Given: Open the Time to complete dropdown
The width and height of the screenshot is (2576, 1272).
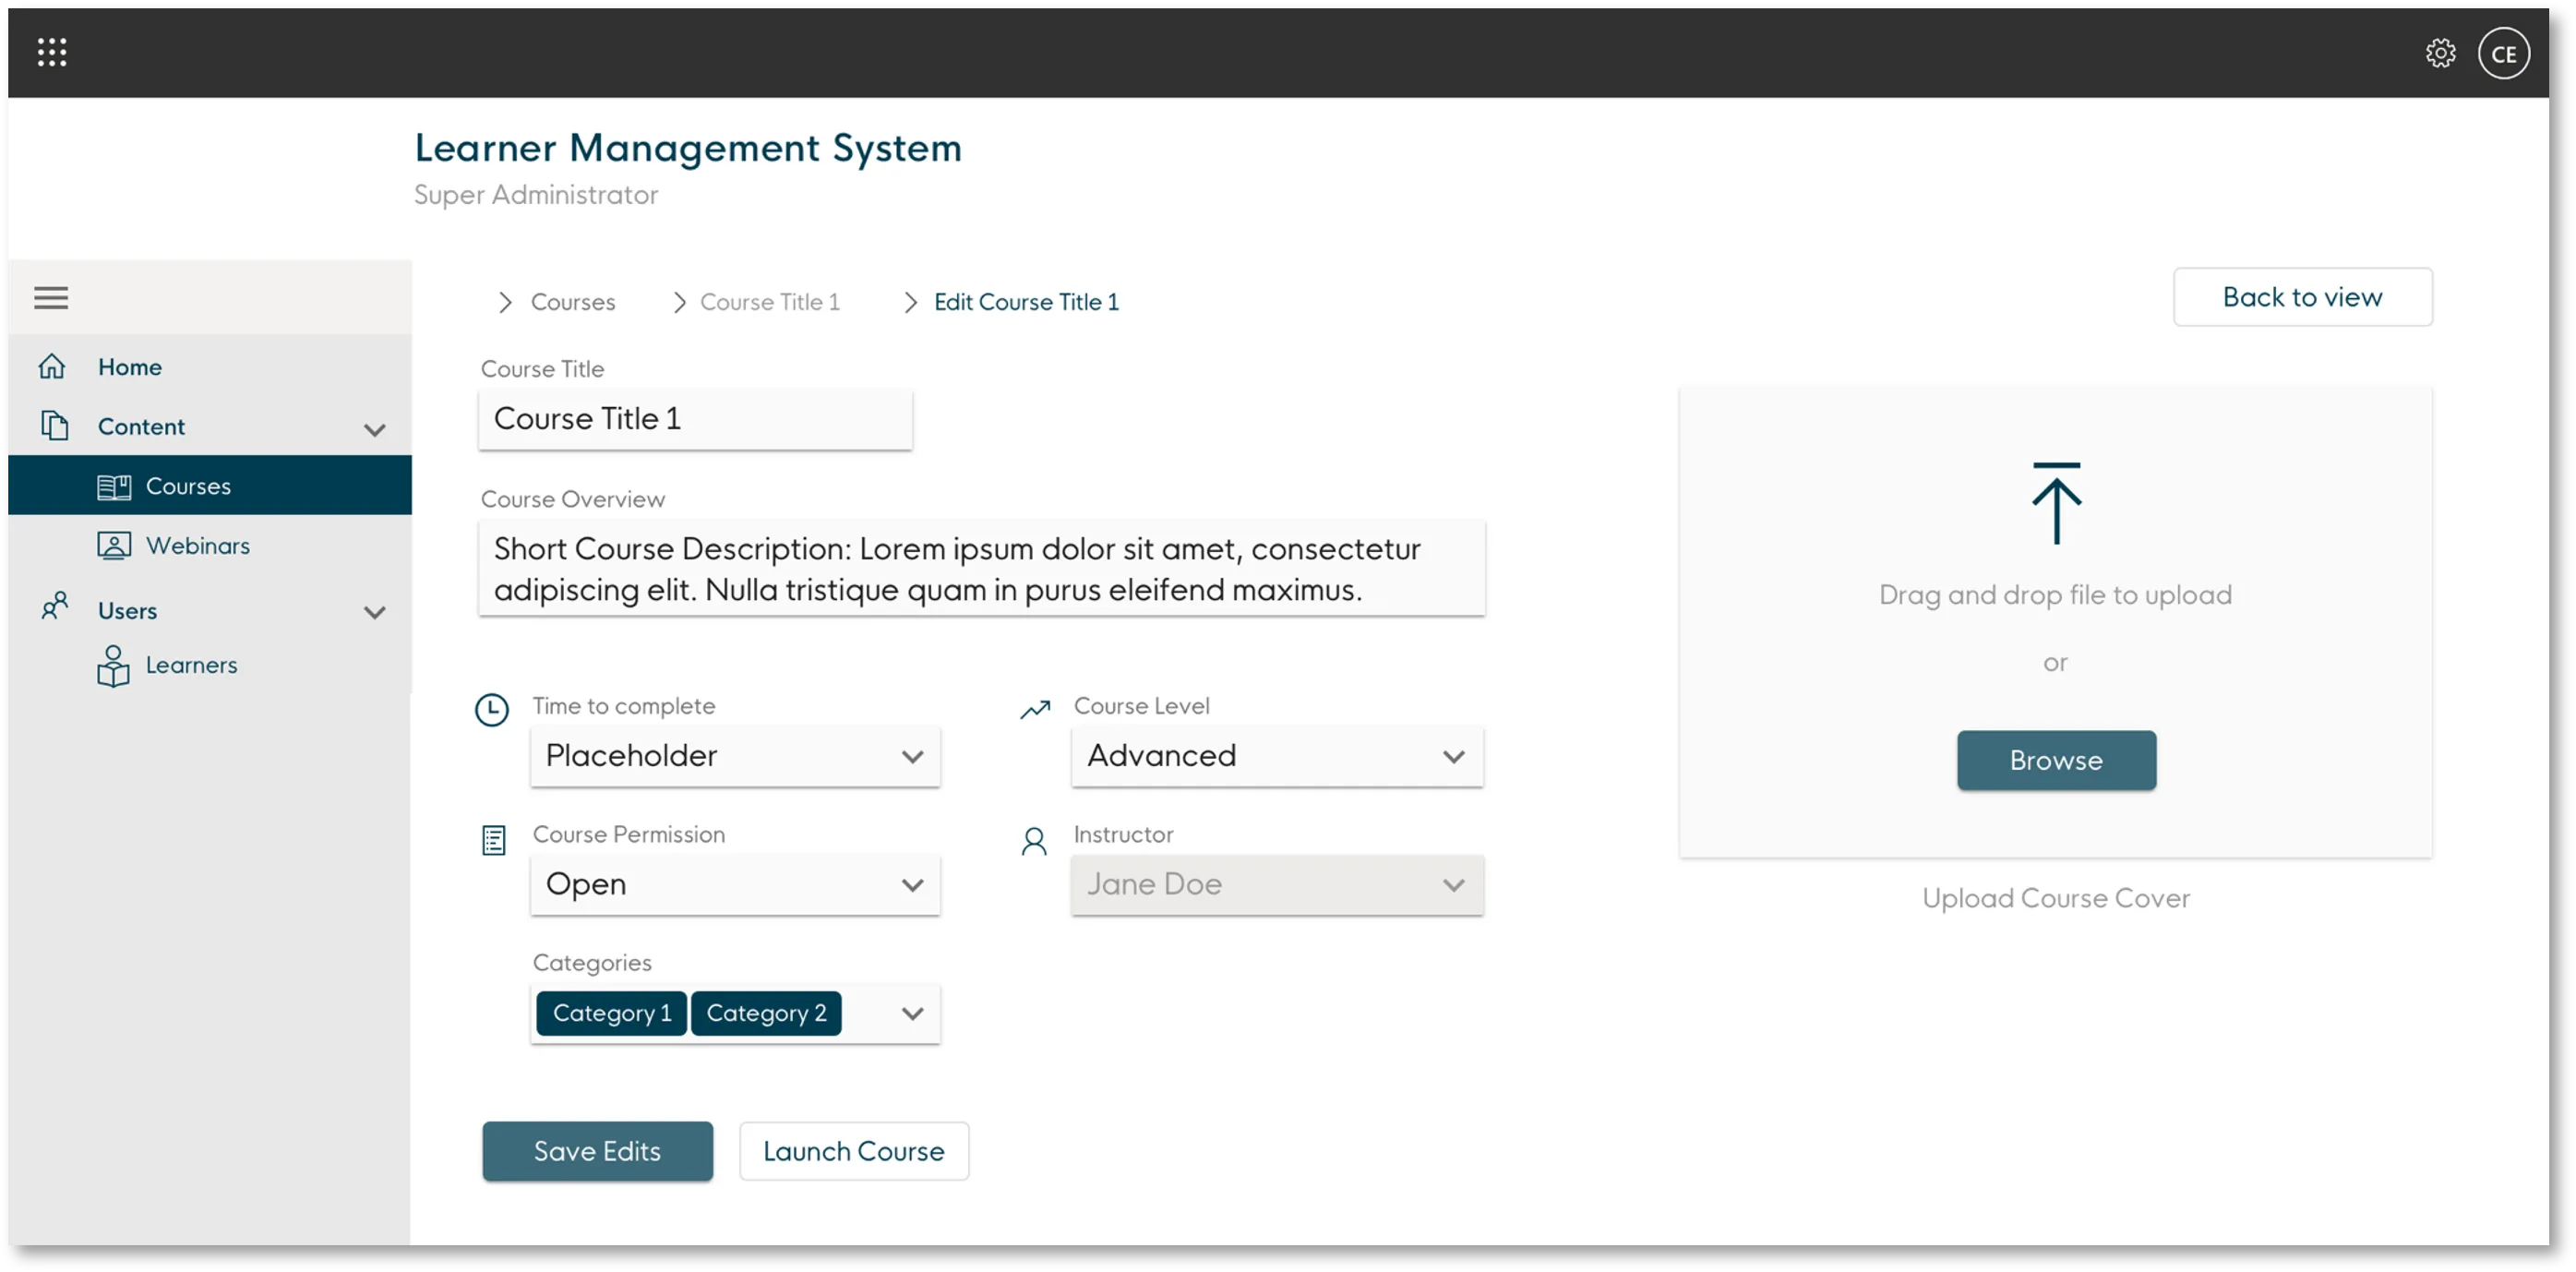Looking at the screenshot, I should [735, 756].
